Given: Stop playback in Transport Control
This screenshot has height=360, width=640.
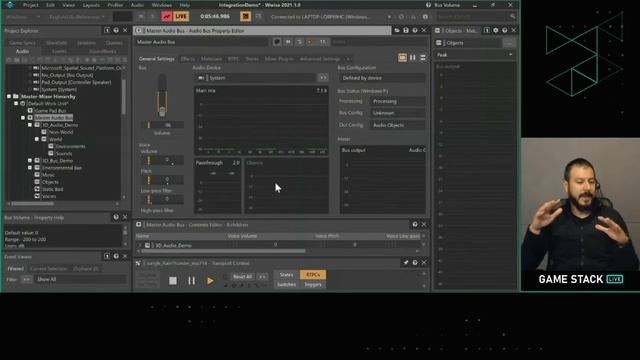Looking at the screenshot, I should (x=173, y=281).
